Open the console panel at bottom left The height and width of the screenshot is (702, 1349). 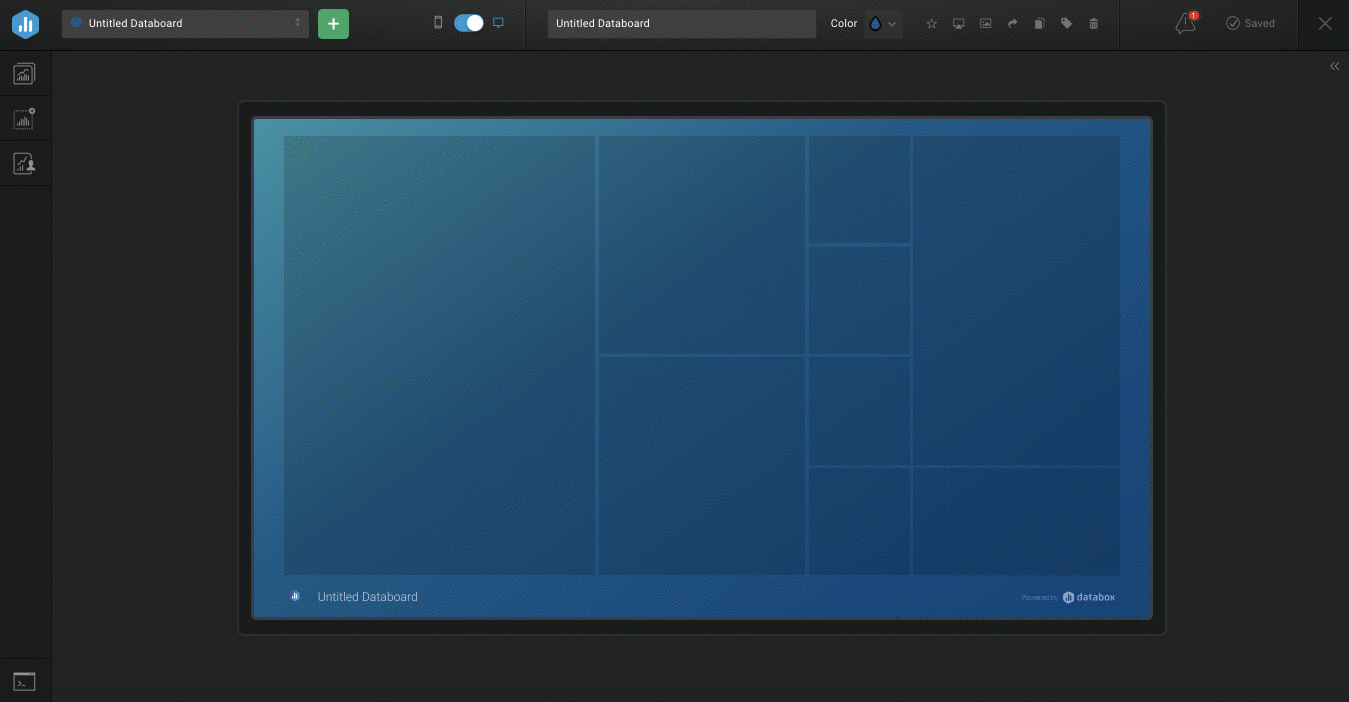click(x=24, y=682)
